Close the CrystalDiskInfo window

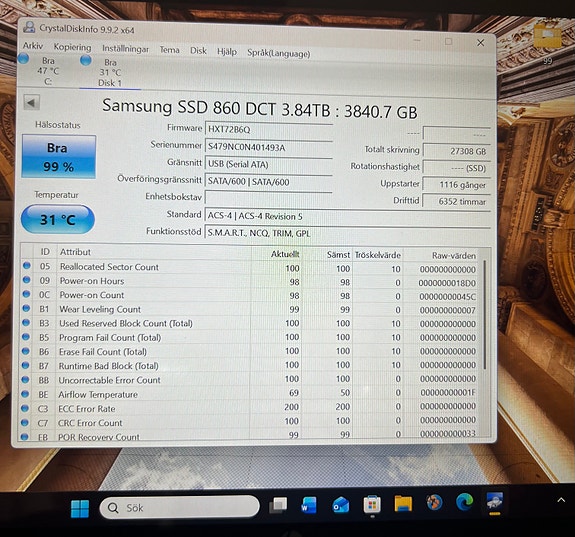481,43
